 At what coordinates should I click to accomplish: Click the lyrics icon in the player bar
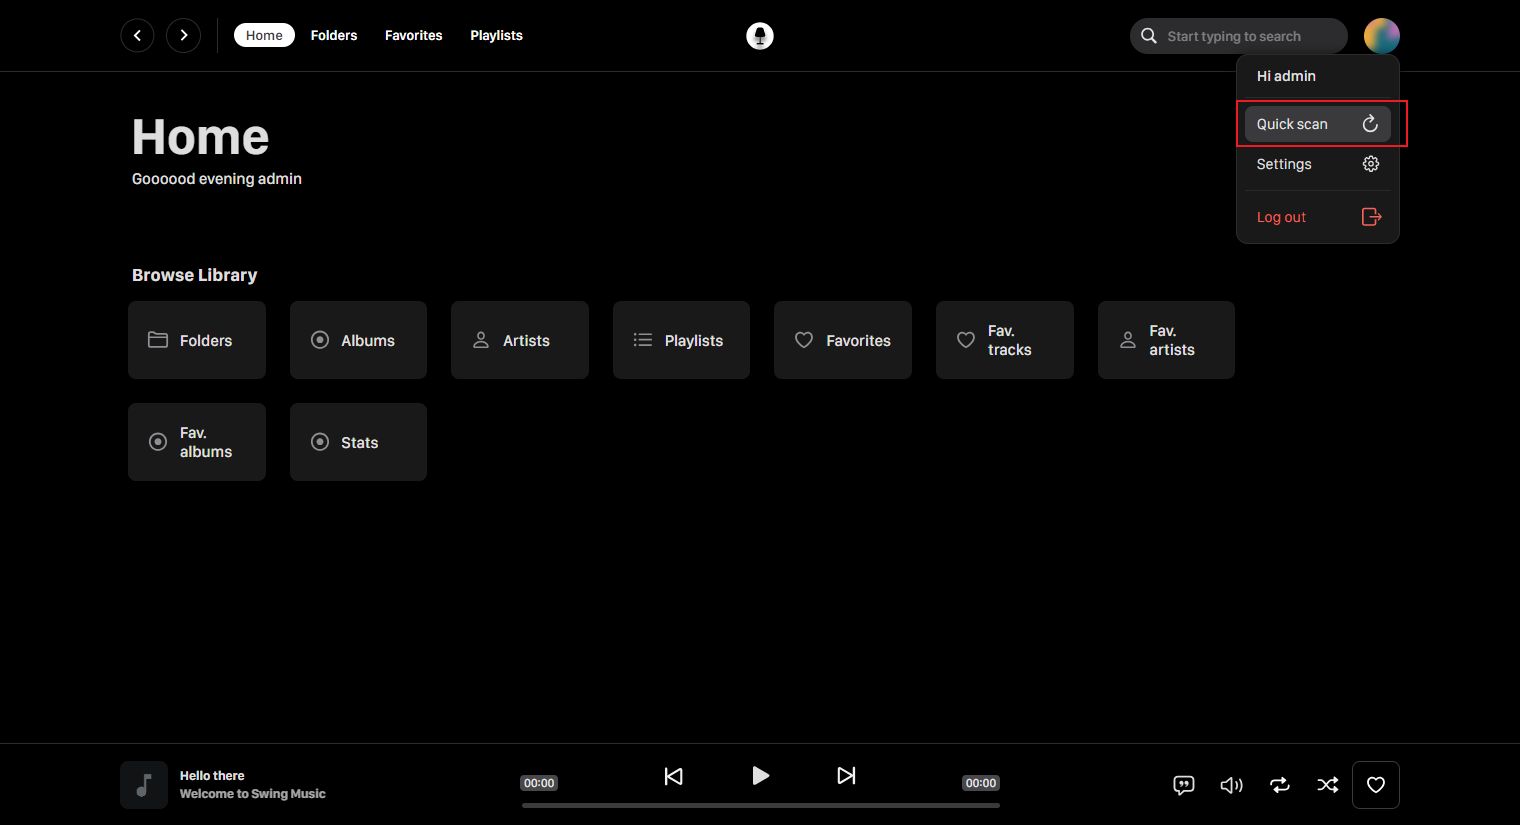click(1184, 785)
